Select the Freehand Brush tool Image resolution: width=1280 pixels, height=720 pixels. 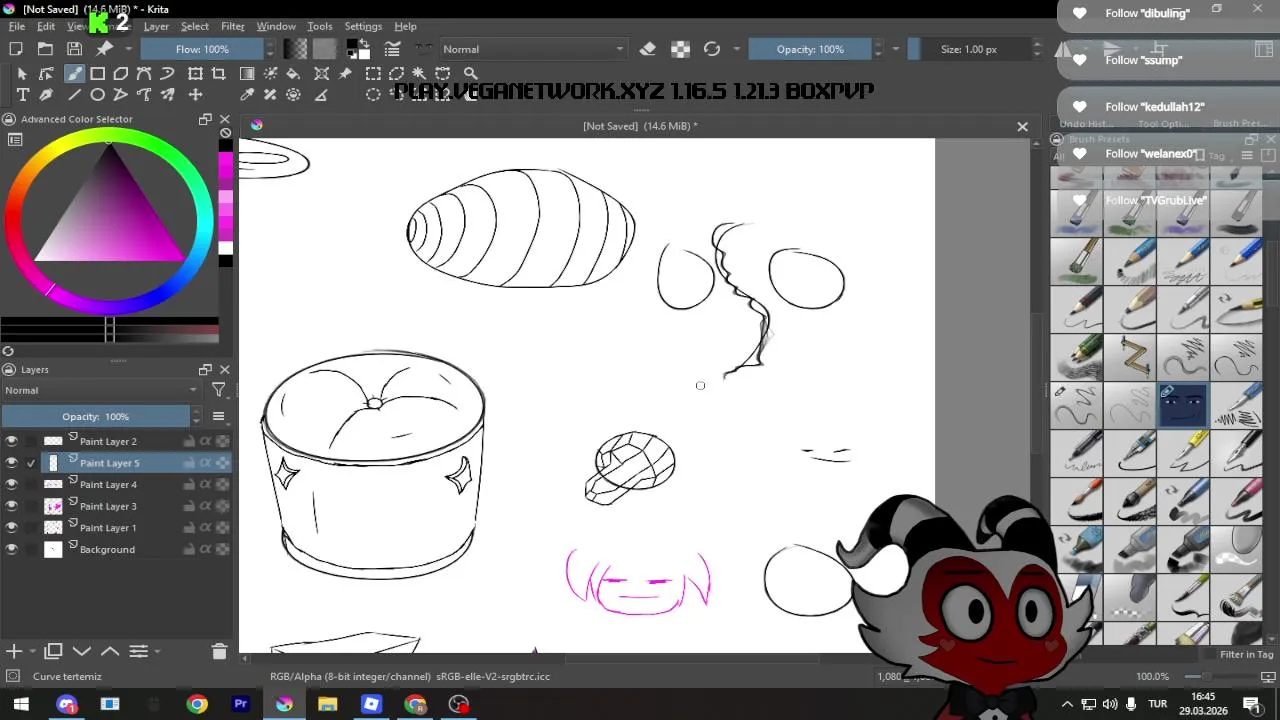click(x=74, y=74)
